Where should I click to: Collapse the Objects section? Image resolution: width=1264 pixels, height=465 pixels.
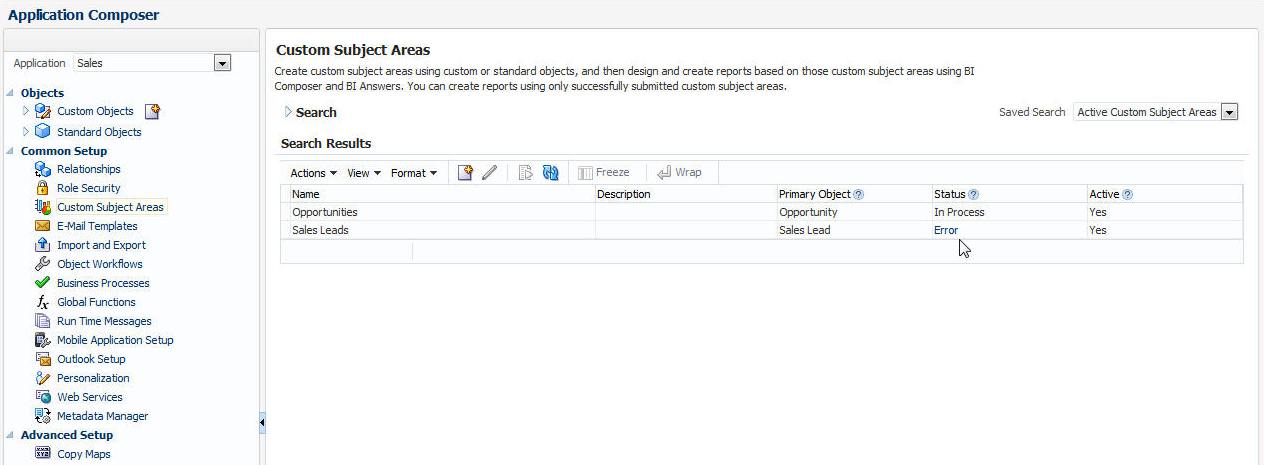pyautogui.click(x=12, y=93)
